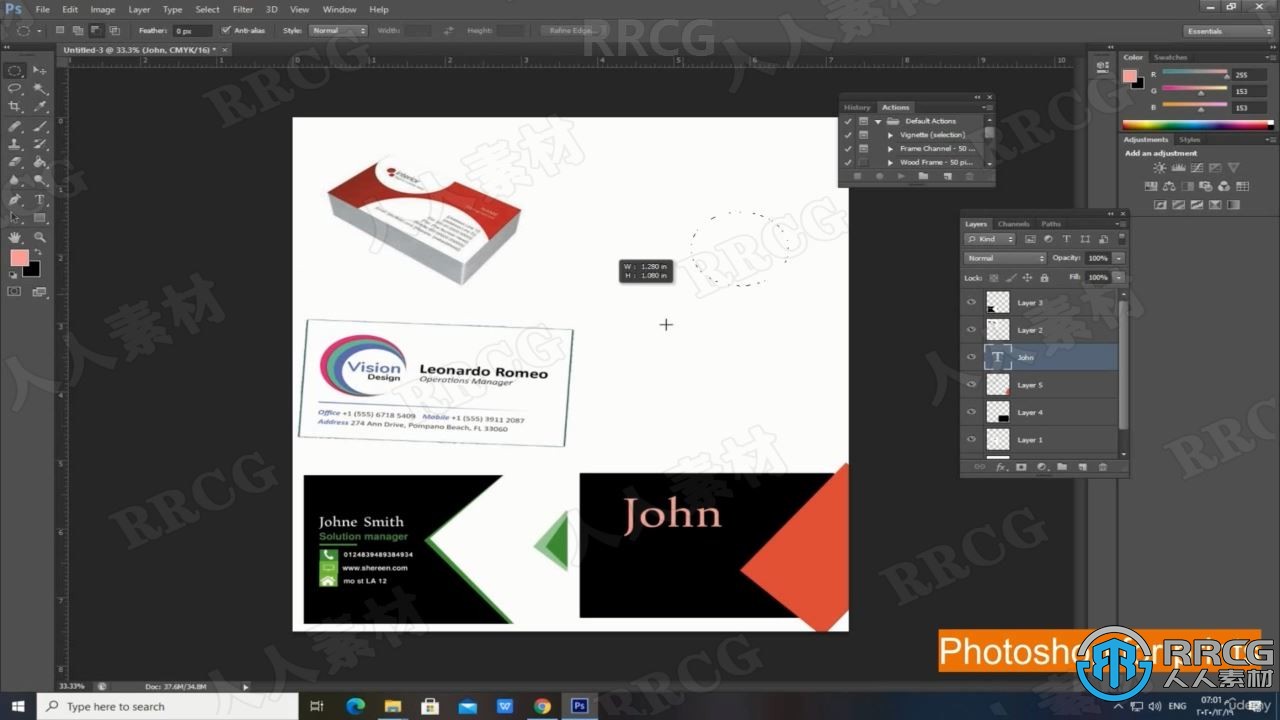Hide Layer 1 with its eye icon
The height and width of the screenshot is (720, 1280).
point(971,440)
